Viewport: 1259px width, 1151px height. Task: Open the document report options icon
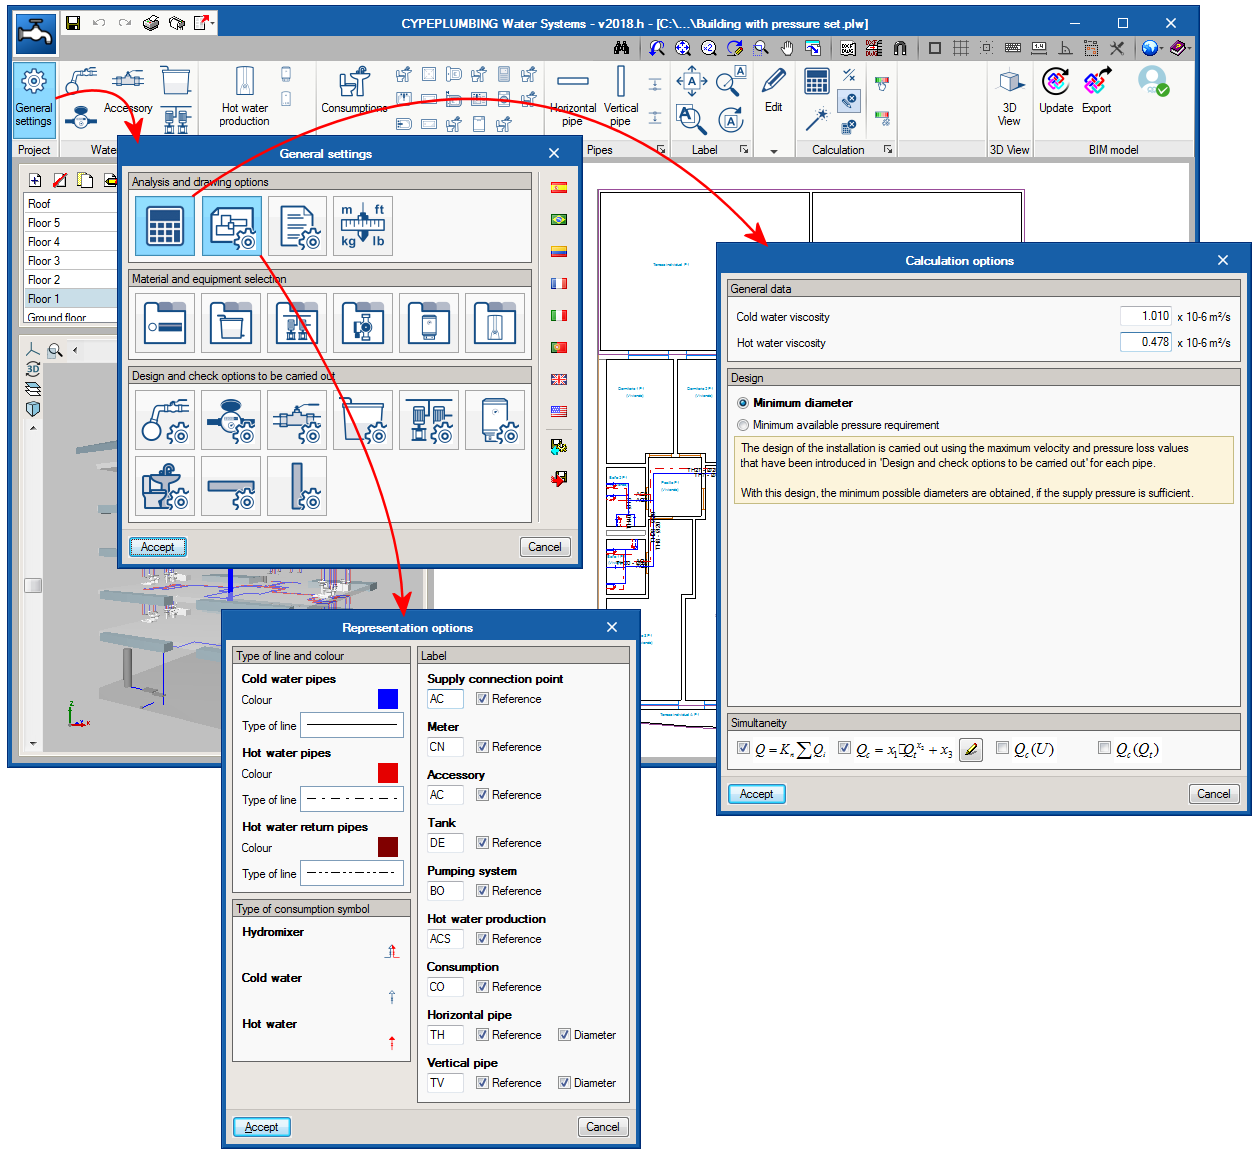pos(298,226)
